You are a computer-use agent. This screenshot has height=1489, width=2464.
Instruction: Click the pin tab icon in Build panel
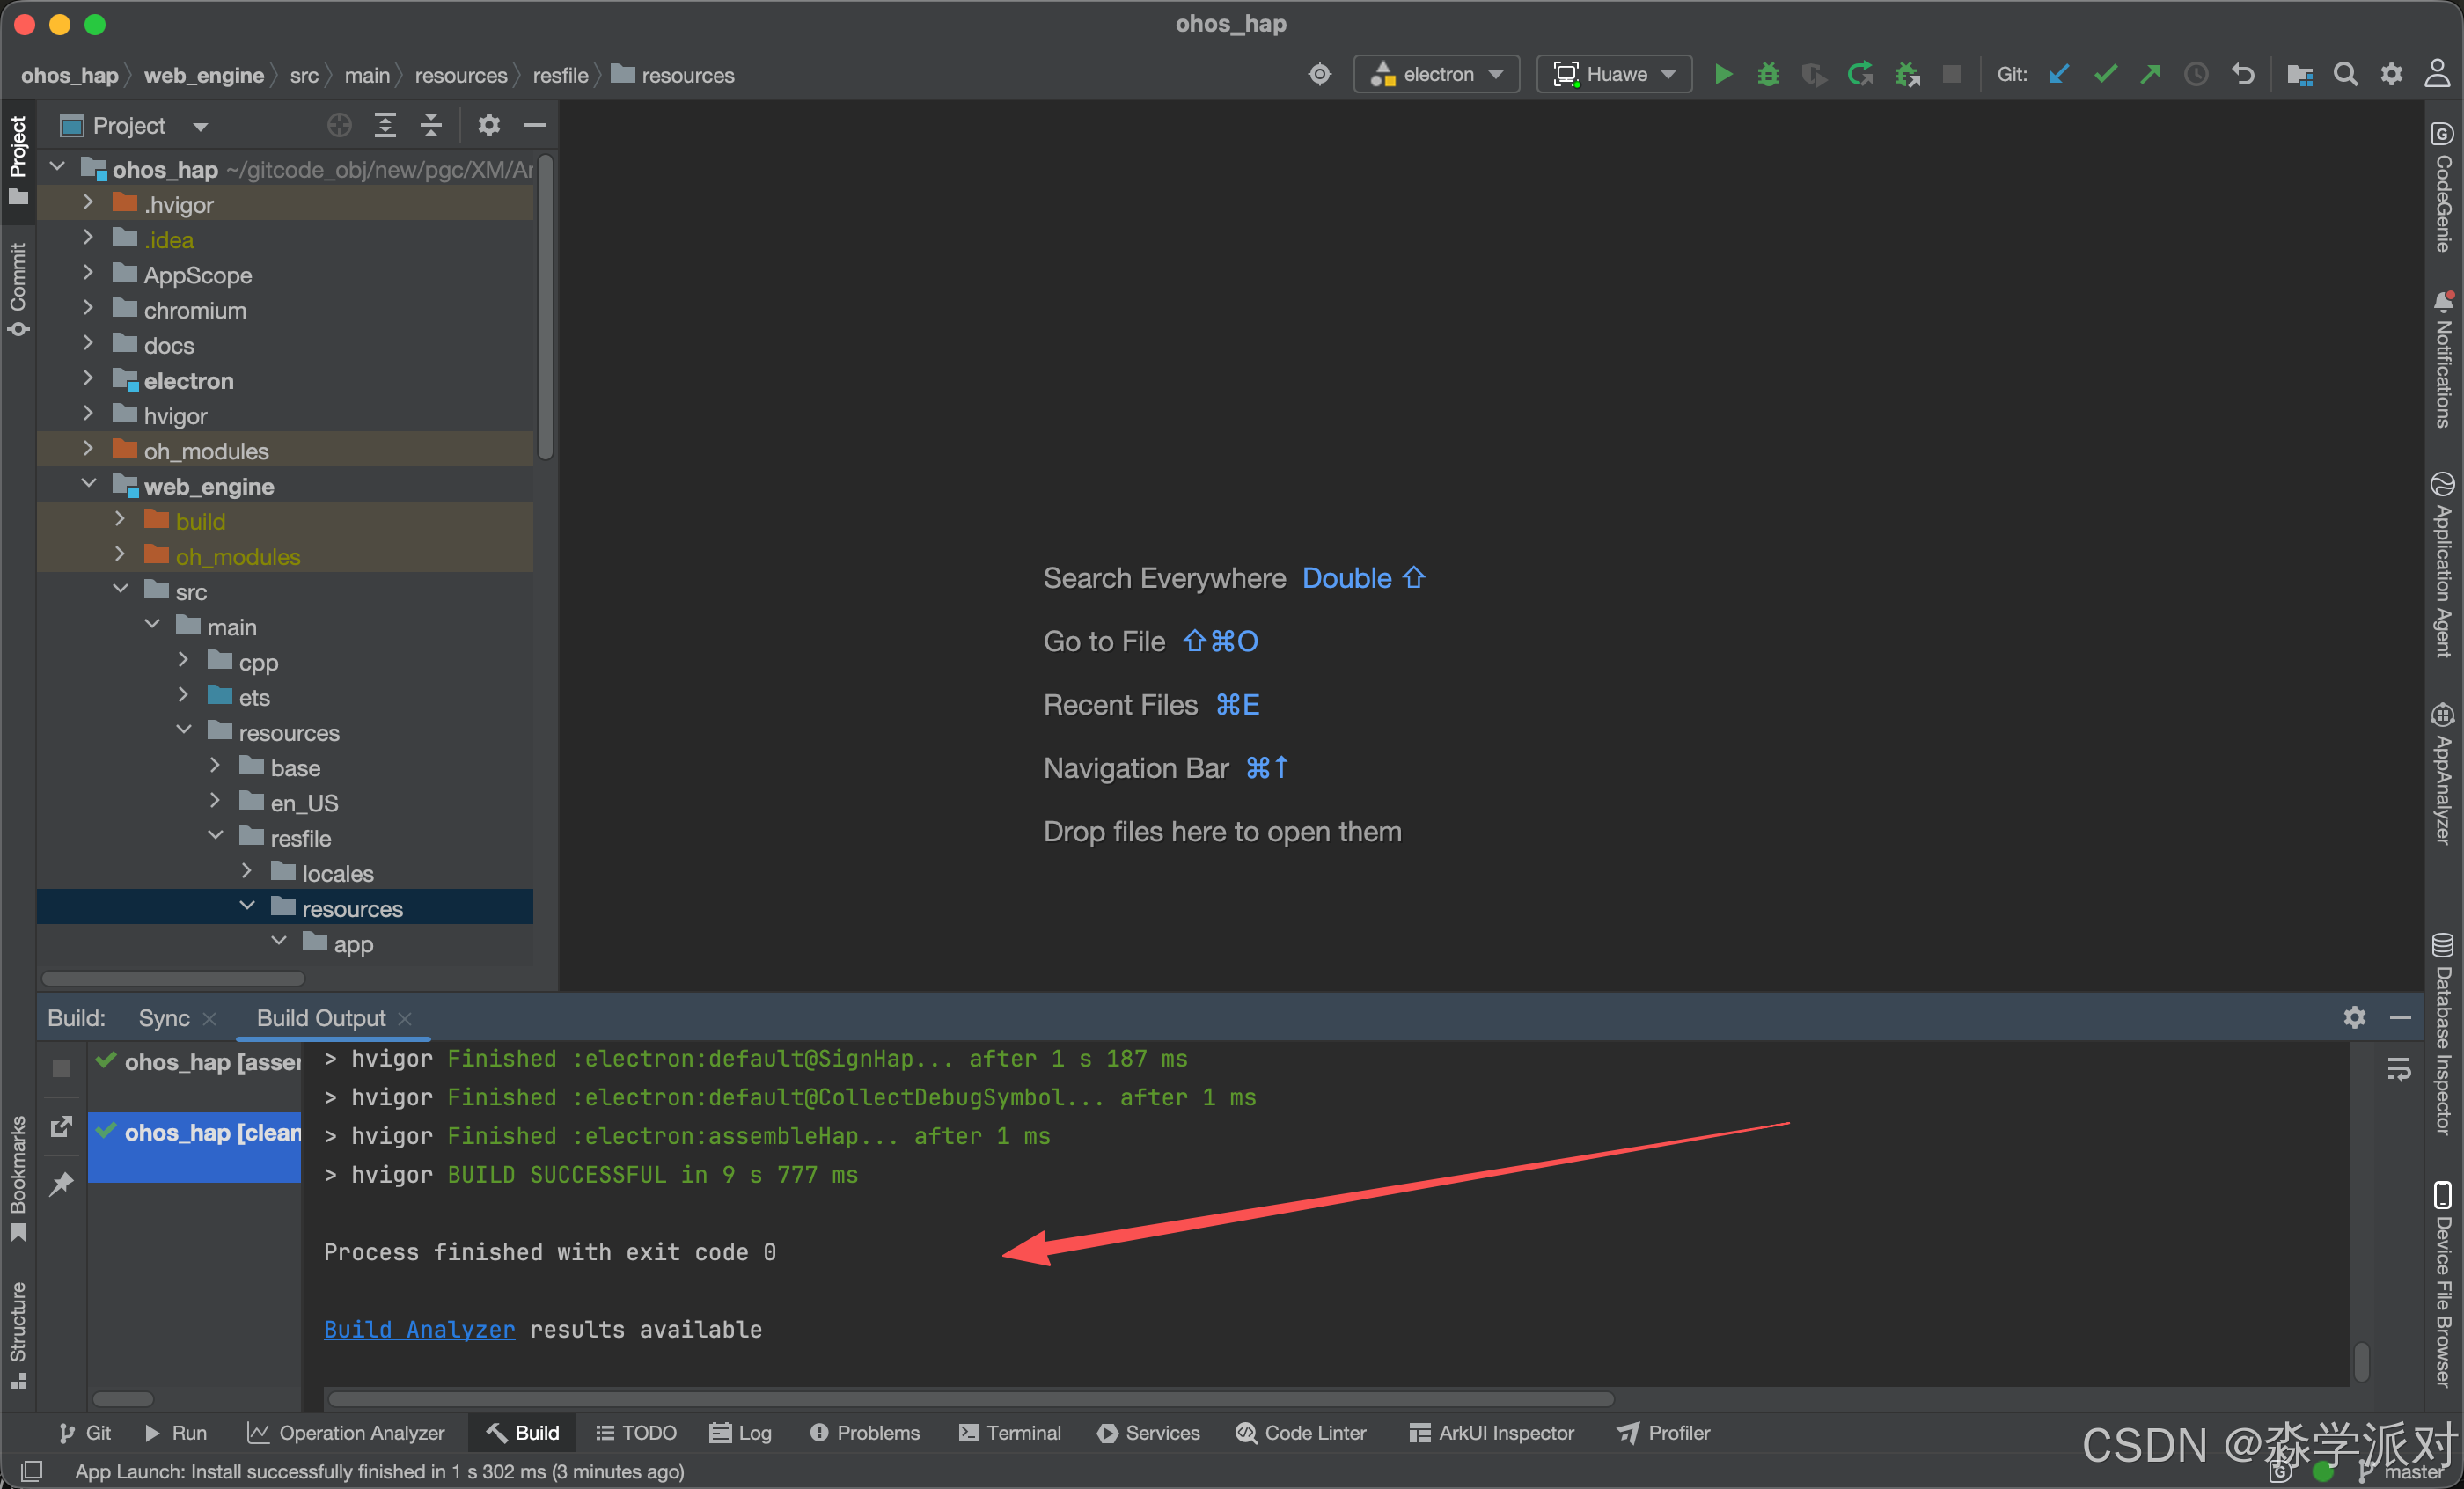click(x=61, y=1184)
